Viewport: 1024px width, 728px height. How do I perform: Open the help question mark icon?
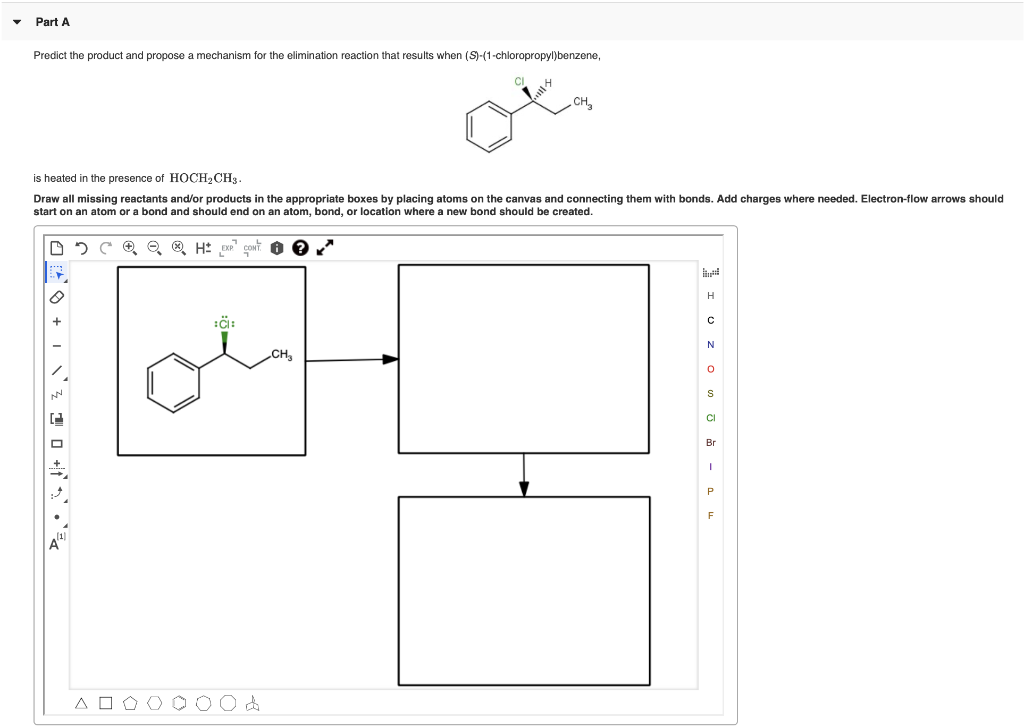[300, 247]
